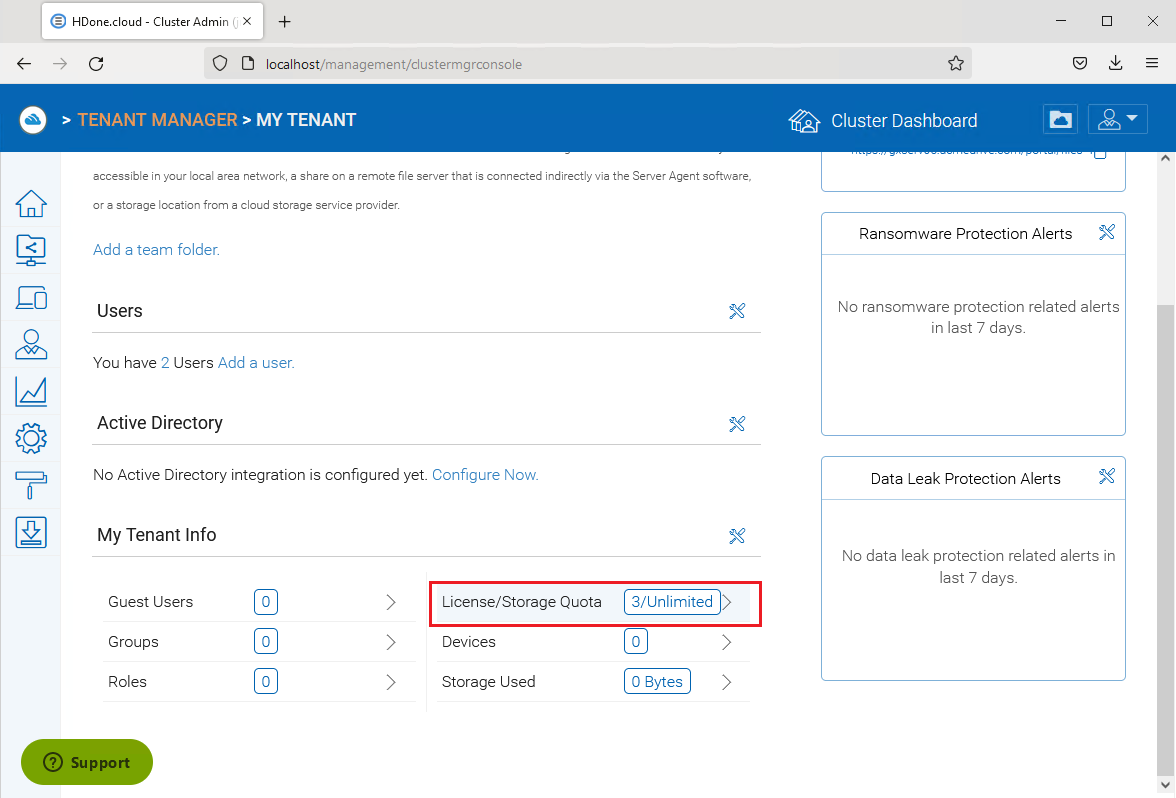Click the Cluster Dashboard icon in the header
This screenshot has height=798, width=1176.
click(x=805, y=120)
